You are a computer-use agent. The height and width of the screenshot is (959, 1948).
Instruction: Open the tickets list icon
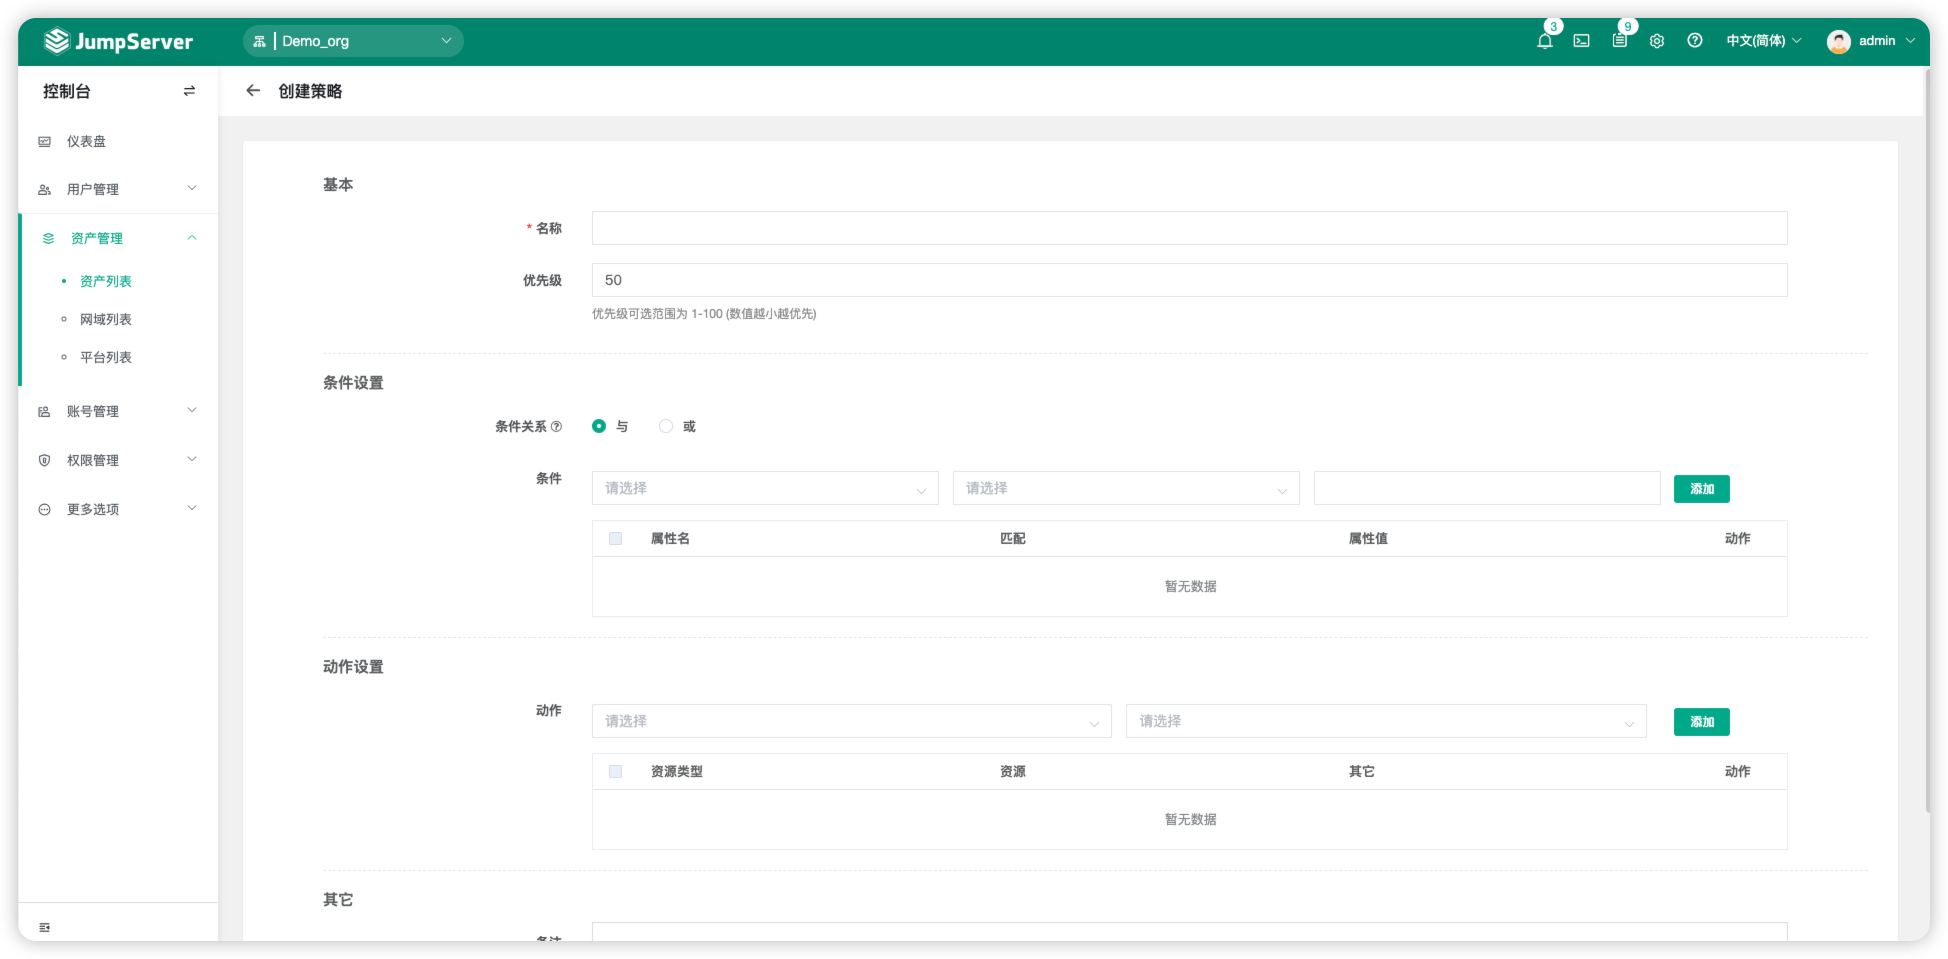coord(1619,41)
